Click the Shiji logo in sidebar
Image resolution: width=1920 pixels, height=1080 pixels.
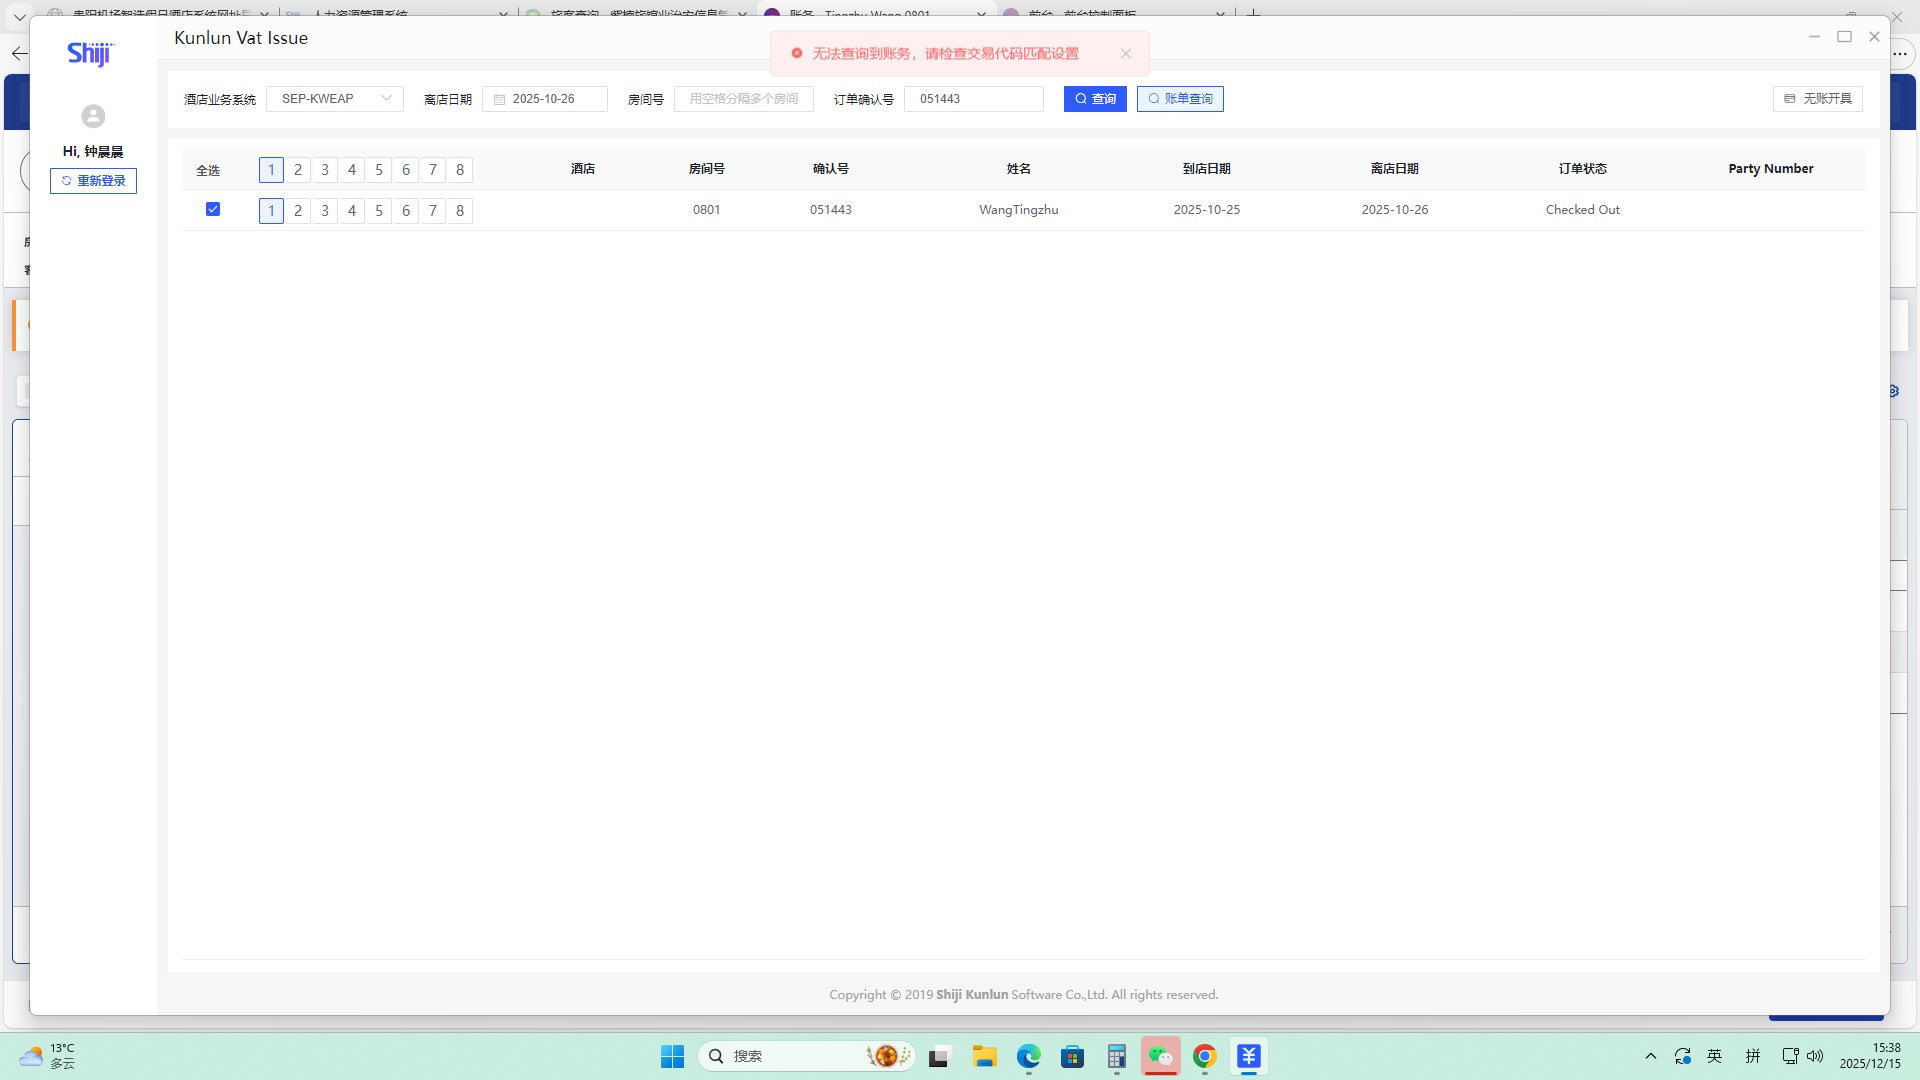click(90, 53)
